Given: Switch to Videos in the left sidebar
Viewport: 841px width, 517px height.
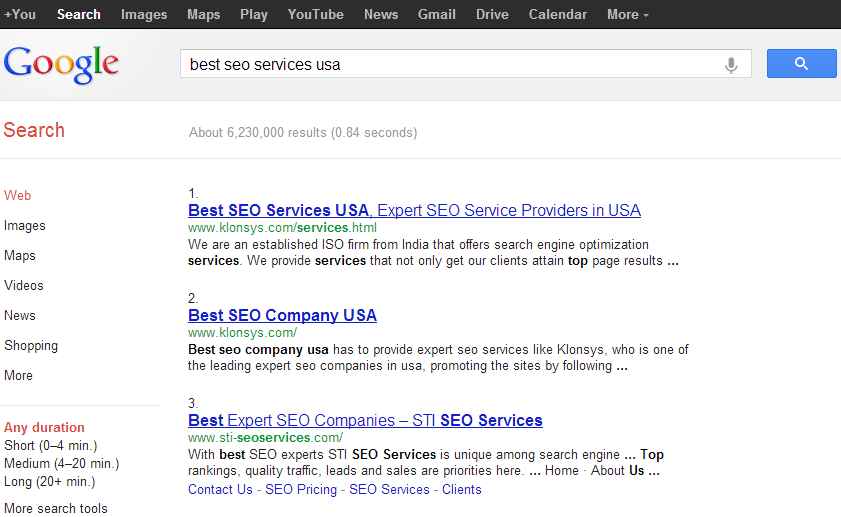Looking at the screenshot, I should (x=24, y=285).
